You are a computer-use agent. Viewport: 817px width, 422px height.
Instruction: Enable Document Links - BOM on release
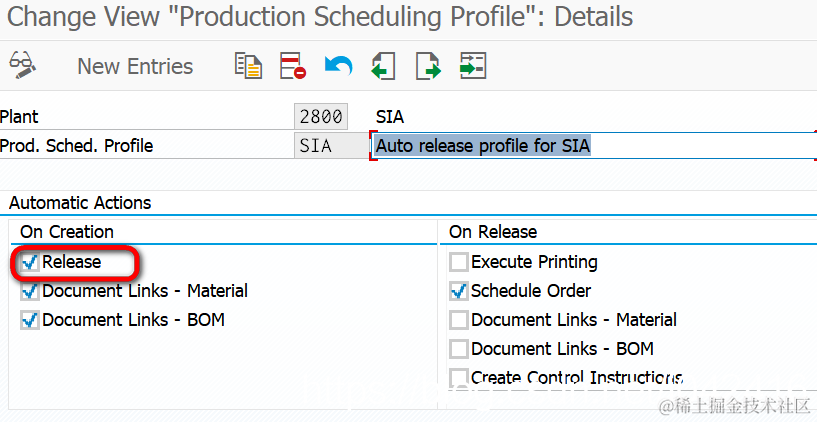click(459, 349)
